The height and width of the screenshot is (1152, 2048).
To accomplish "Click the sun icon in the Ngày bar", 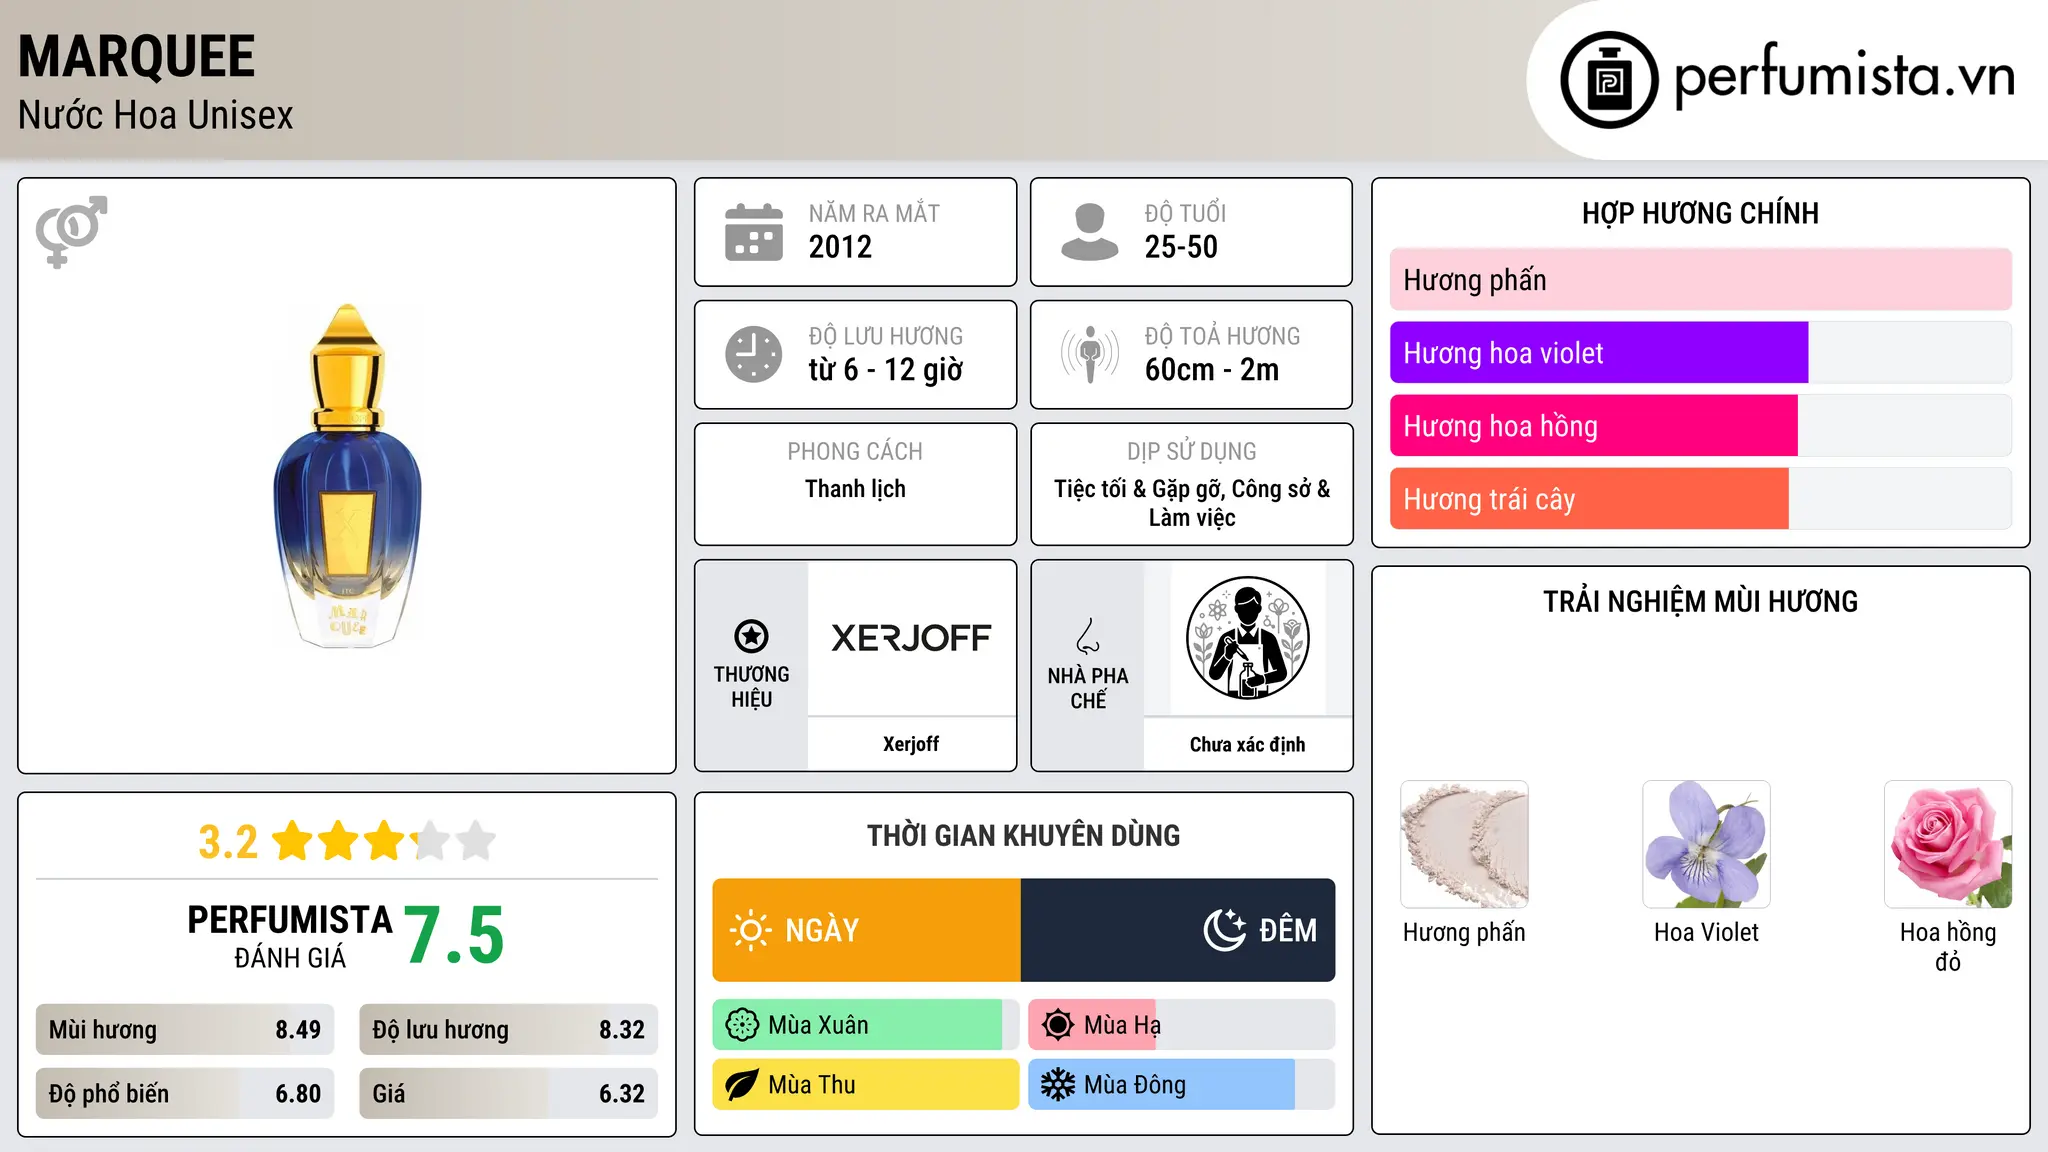I will (751, 930).
